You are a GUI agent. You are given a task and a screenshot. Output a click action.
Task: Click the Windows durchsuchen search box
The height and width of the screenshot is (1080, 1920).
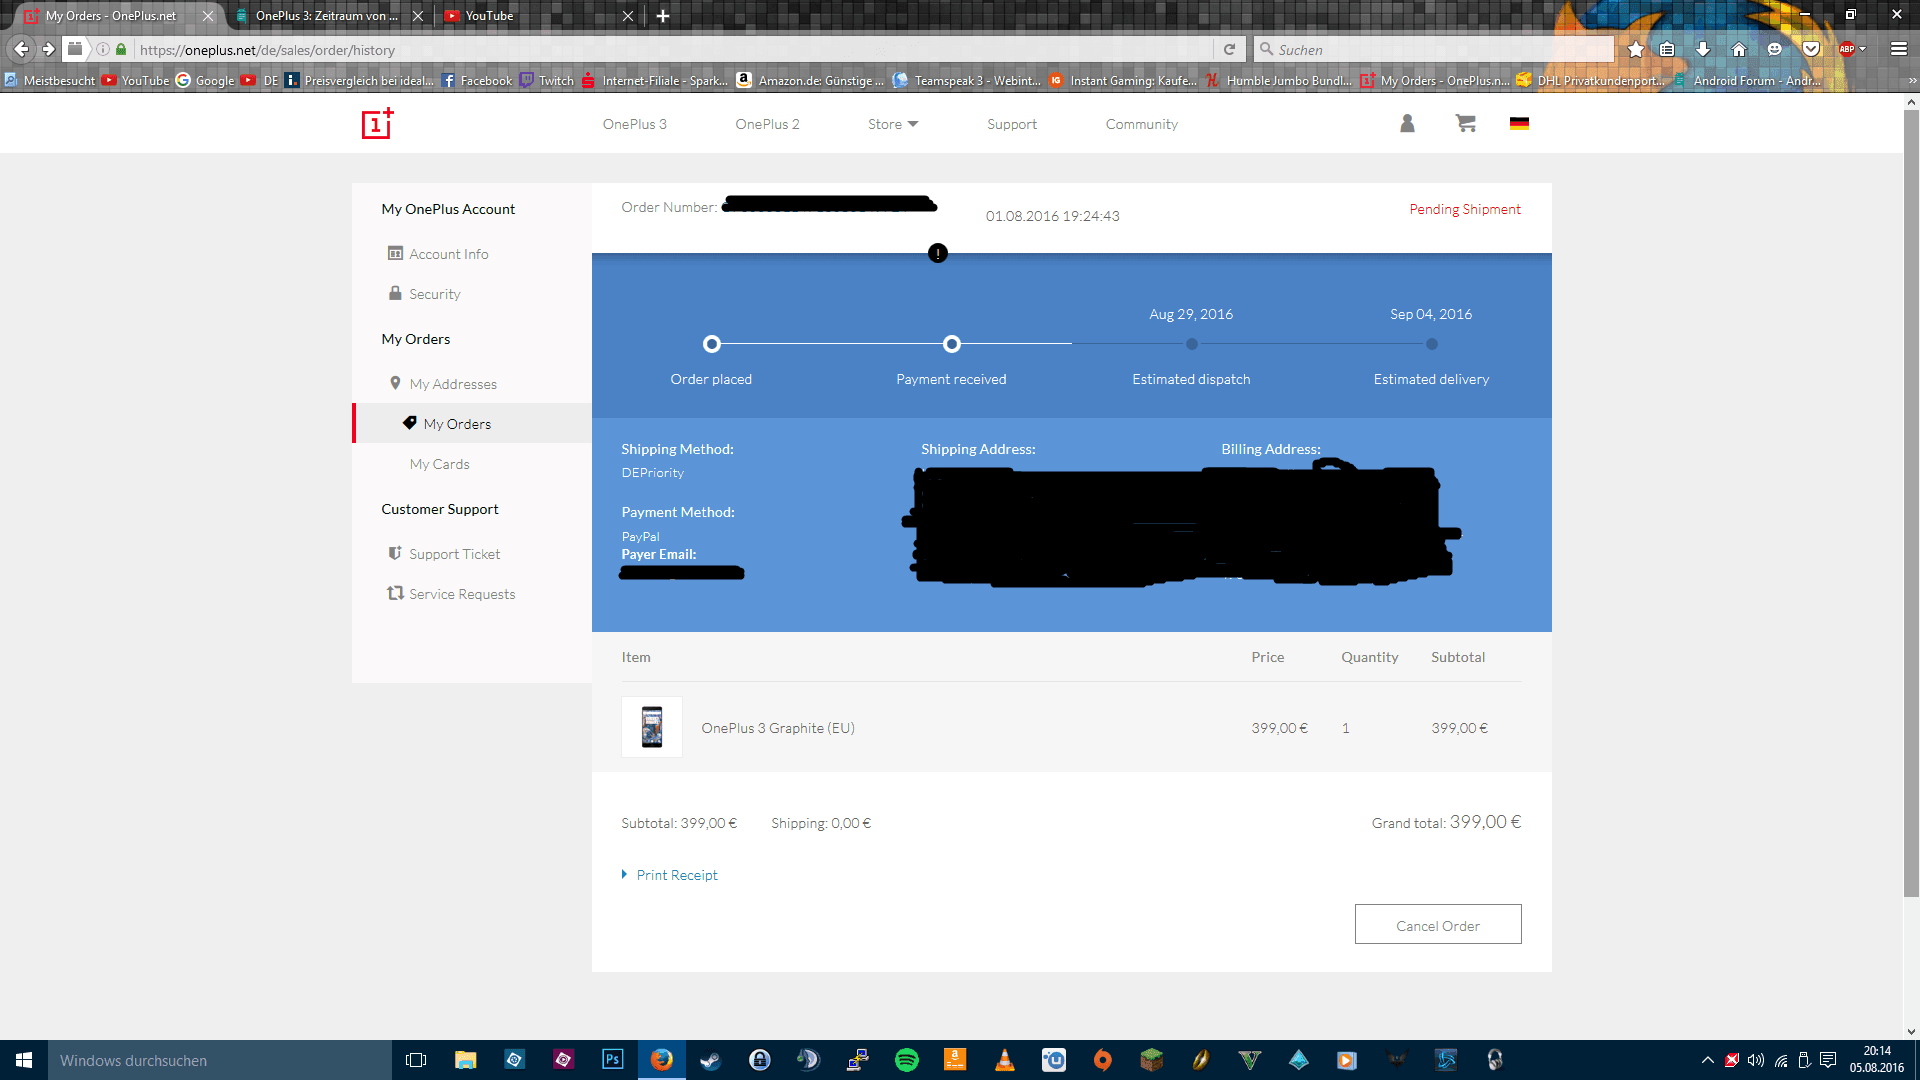coord(220,1060)
